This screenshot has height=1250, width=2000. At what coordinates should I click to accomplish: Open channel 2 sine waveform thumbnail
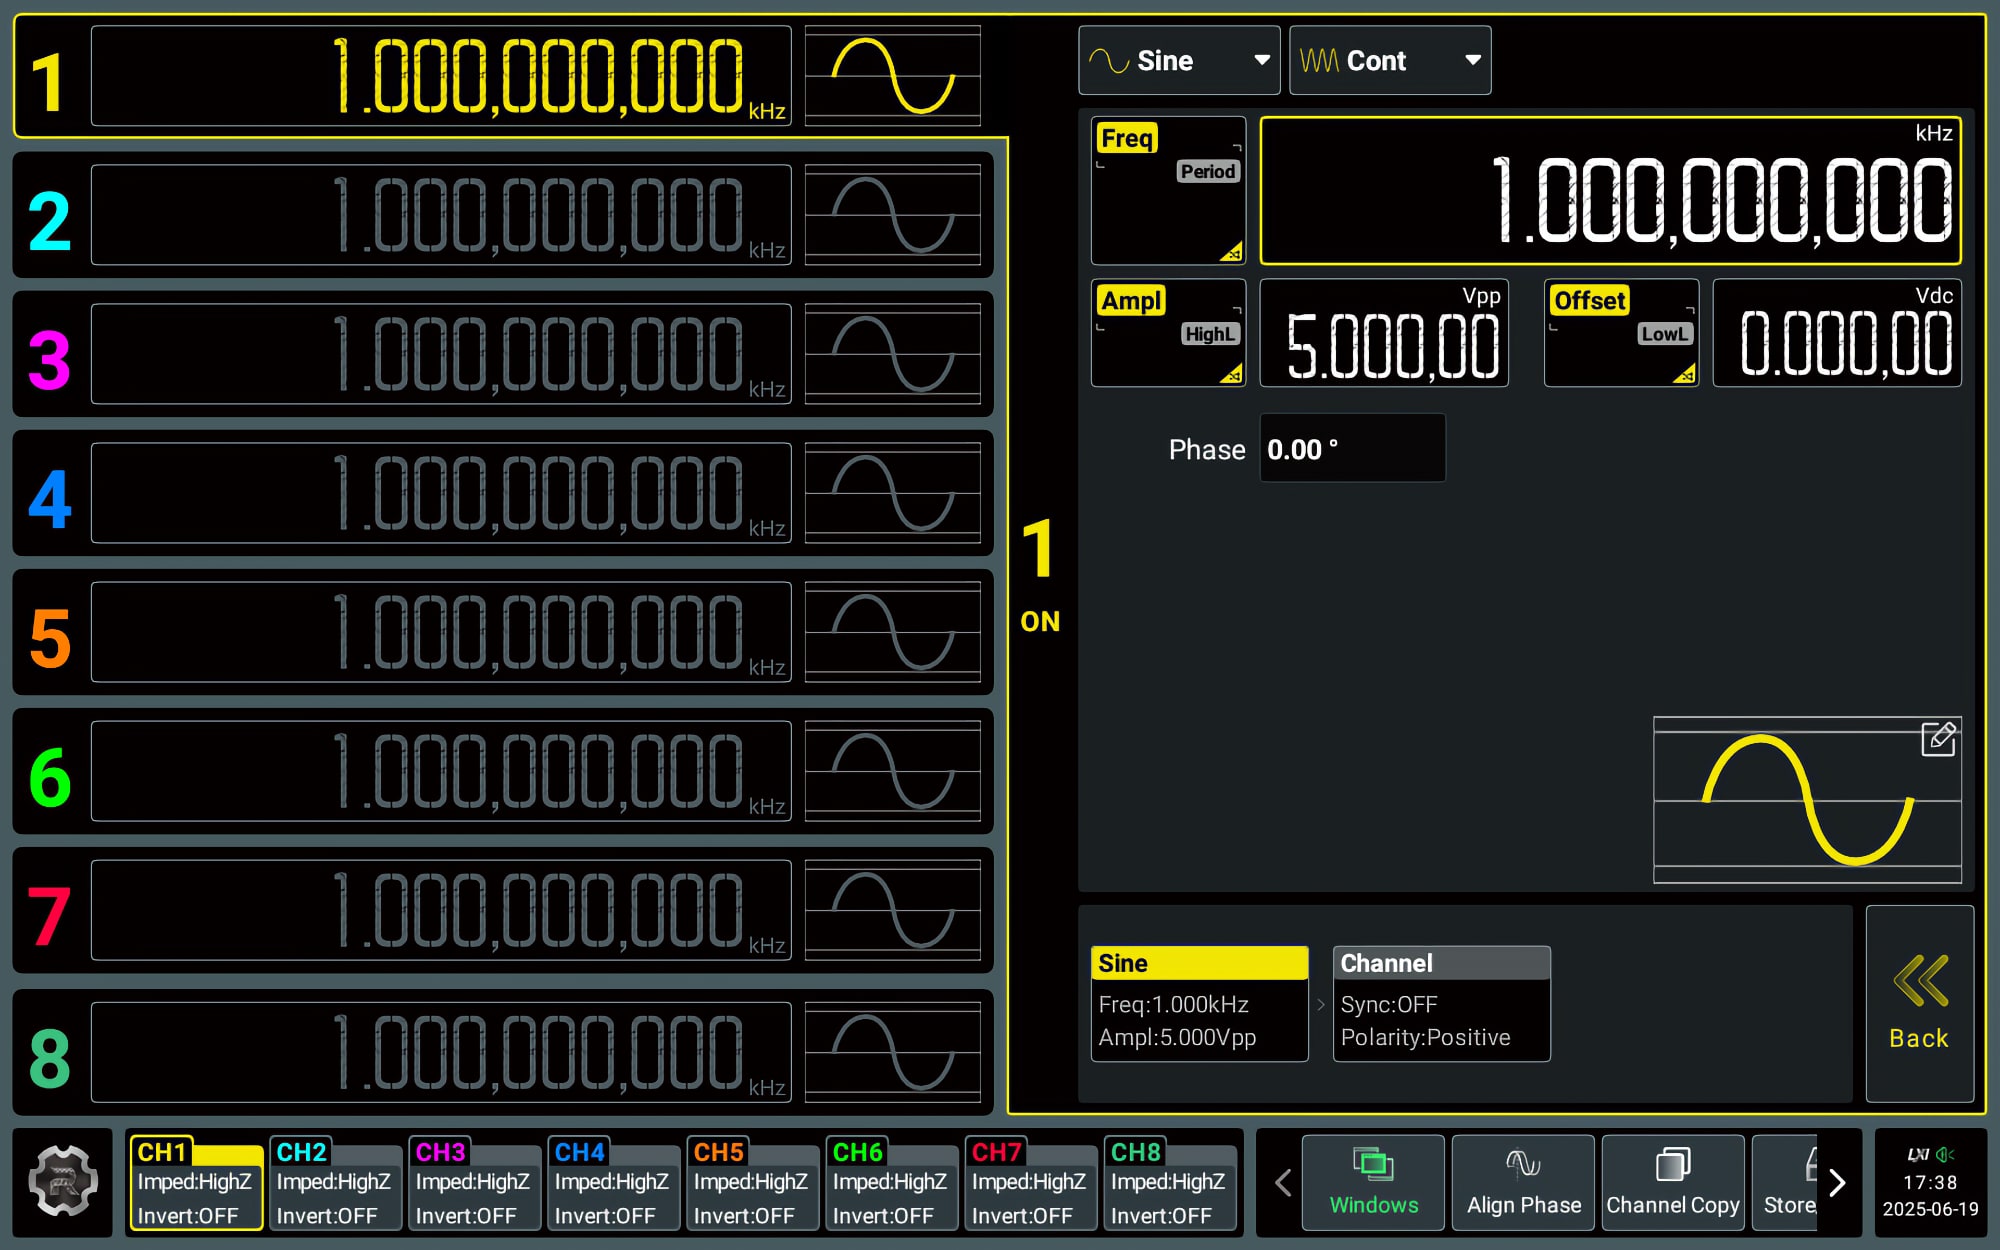pyautogui.click(x=893, y=215)
